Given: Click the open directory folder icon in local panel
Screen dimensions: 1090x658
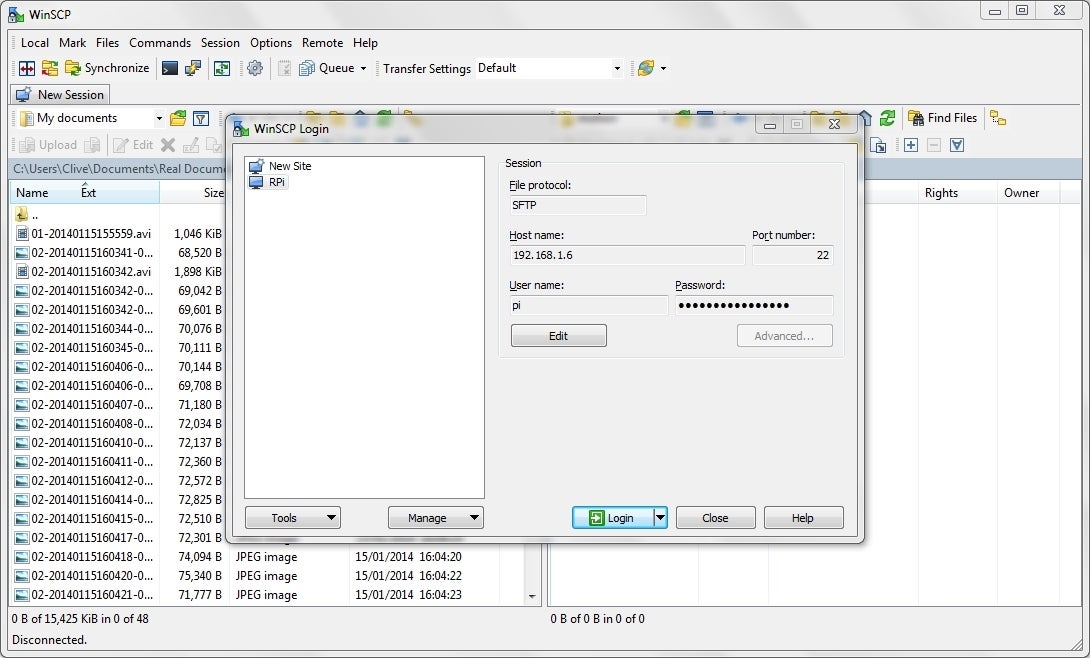Looking at the screenshot, I should click(178, 118).
